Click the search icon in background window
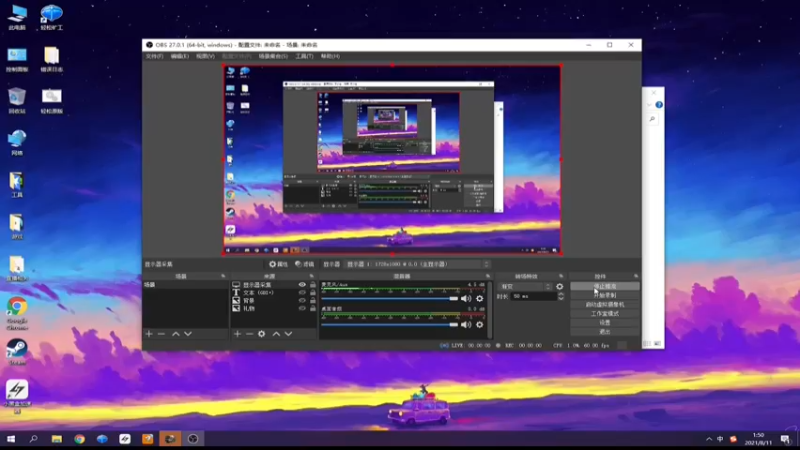The image size is (800, 450). coord(652,119)
